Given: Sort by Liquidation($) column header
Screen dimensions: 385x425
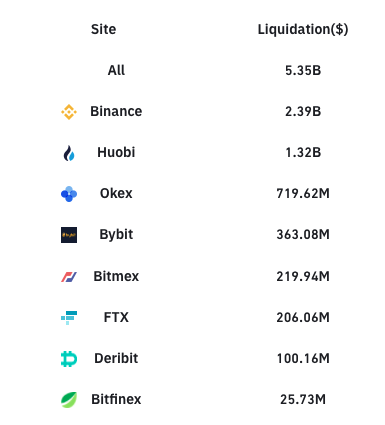Looking at the screenshot, I should pos(303,29).
